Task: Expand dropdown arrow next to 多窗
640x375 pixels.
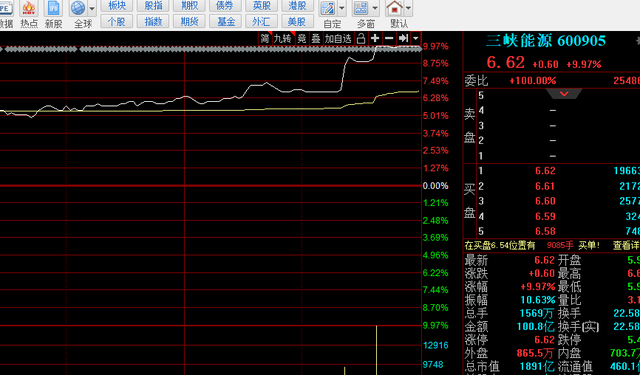Action: [375, 8]
